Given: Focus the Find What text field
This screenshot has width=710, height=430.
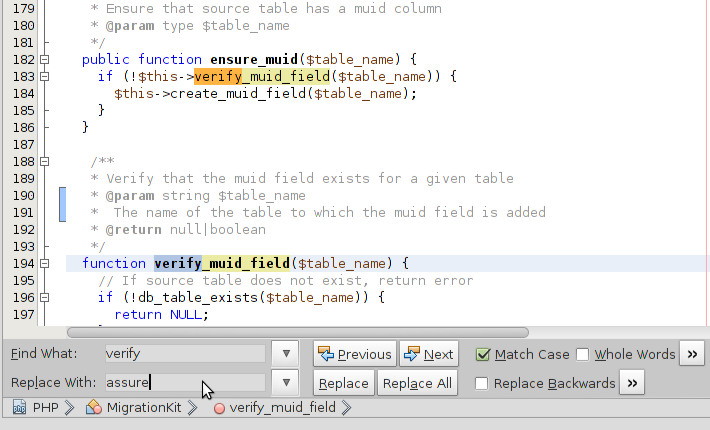Looking at the screenshot, I should 185,354.
